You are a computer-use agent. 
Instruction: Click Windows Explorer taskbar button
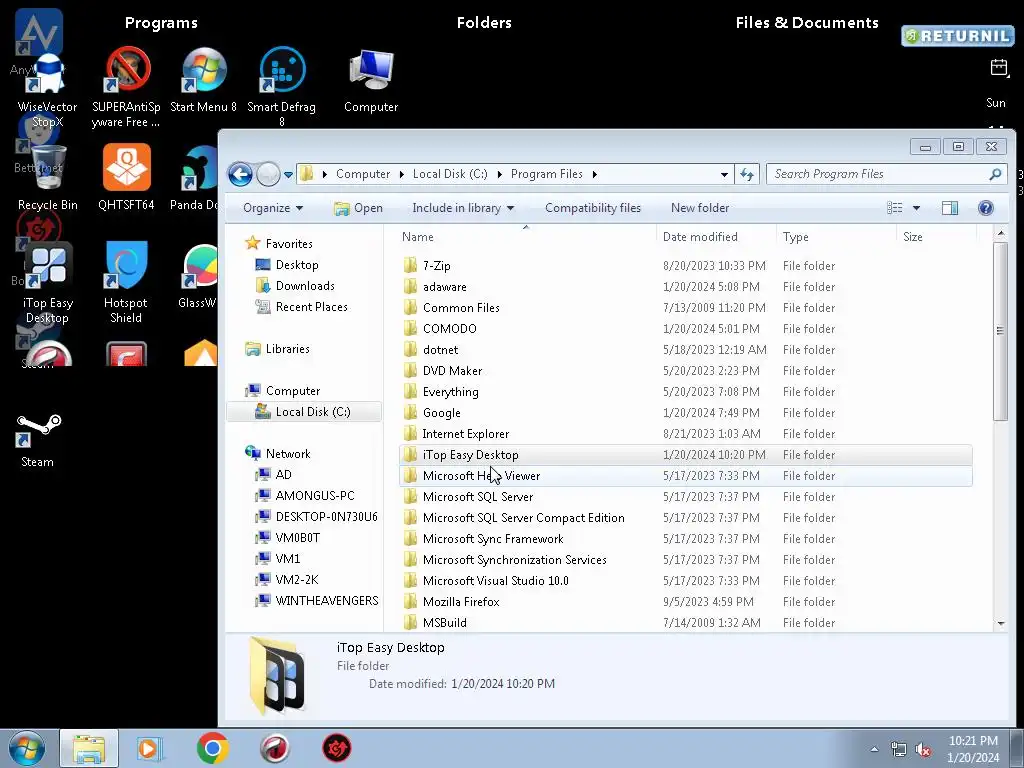[x=89, y=748]
